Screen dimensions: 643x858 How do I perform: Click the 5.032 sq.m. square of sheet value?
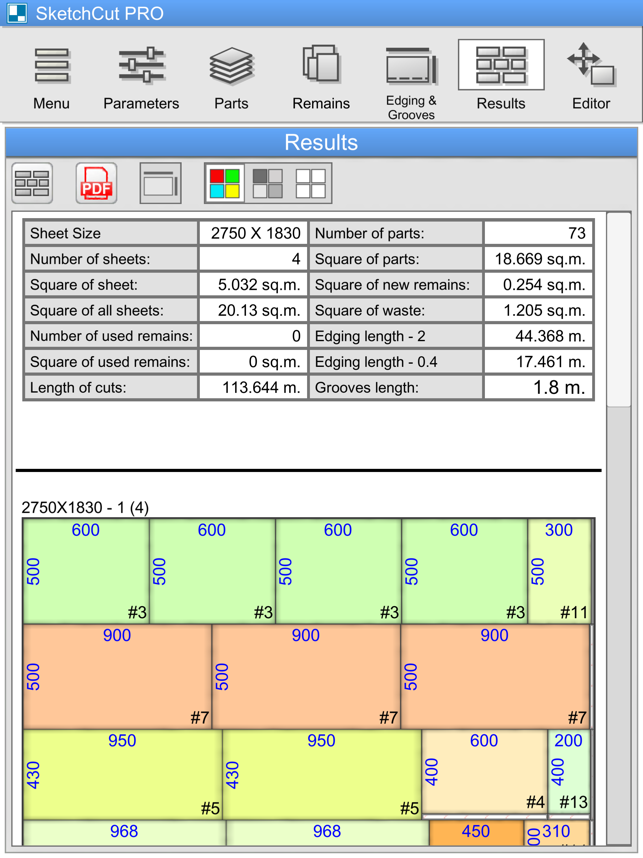[x=253, y=285]
